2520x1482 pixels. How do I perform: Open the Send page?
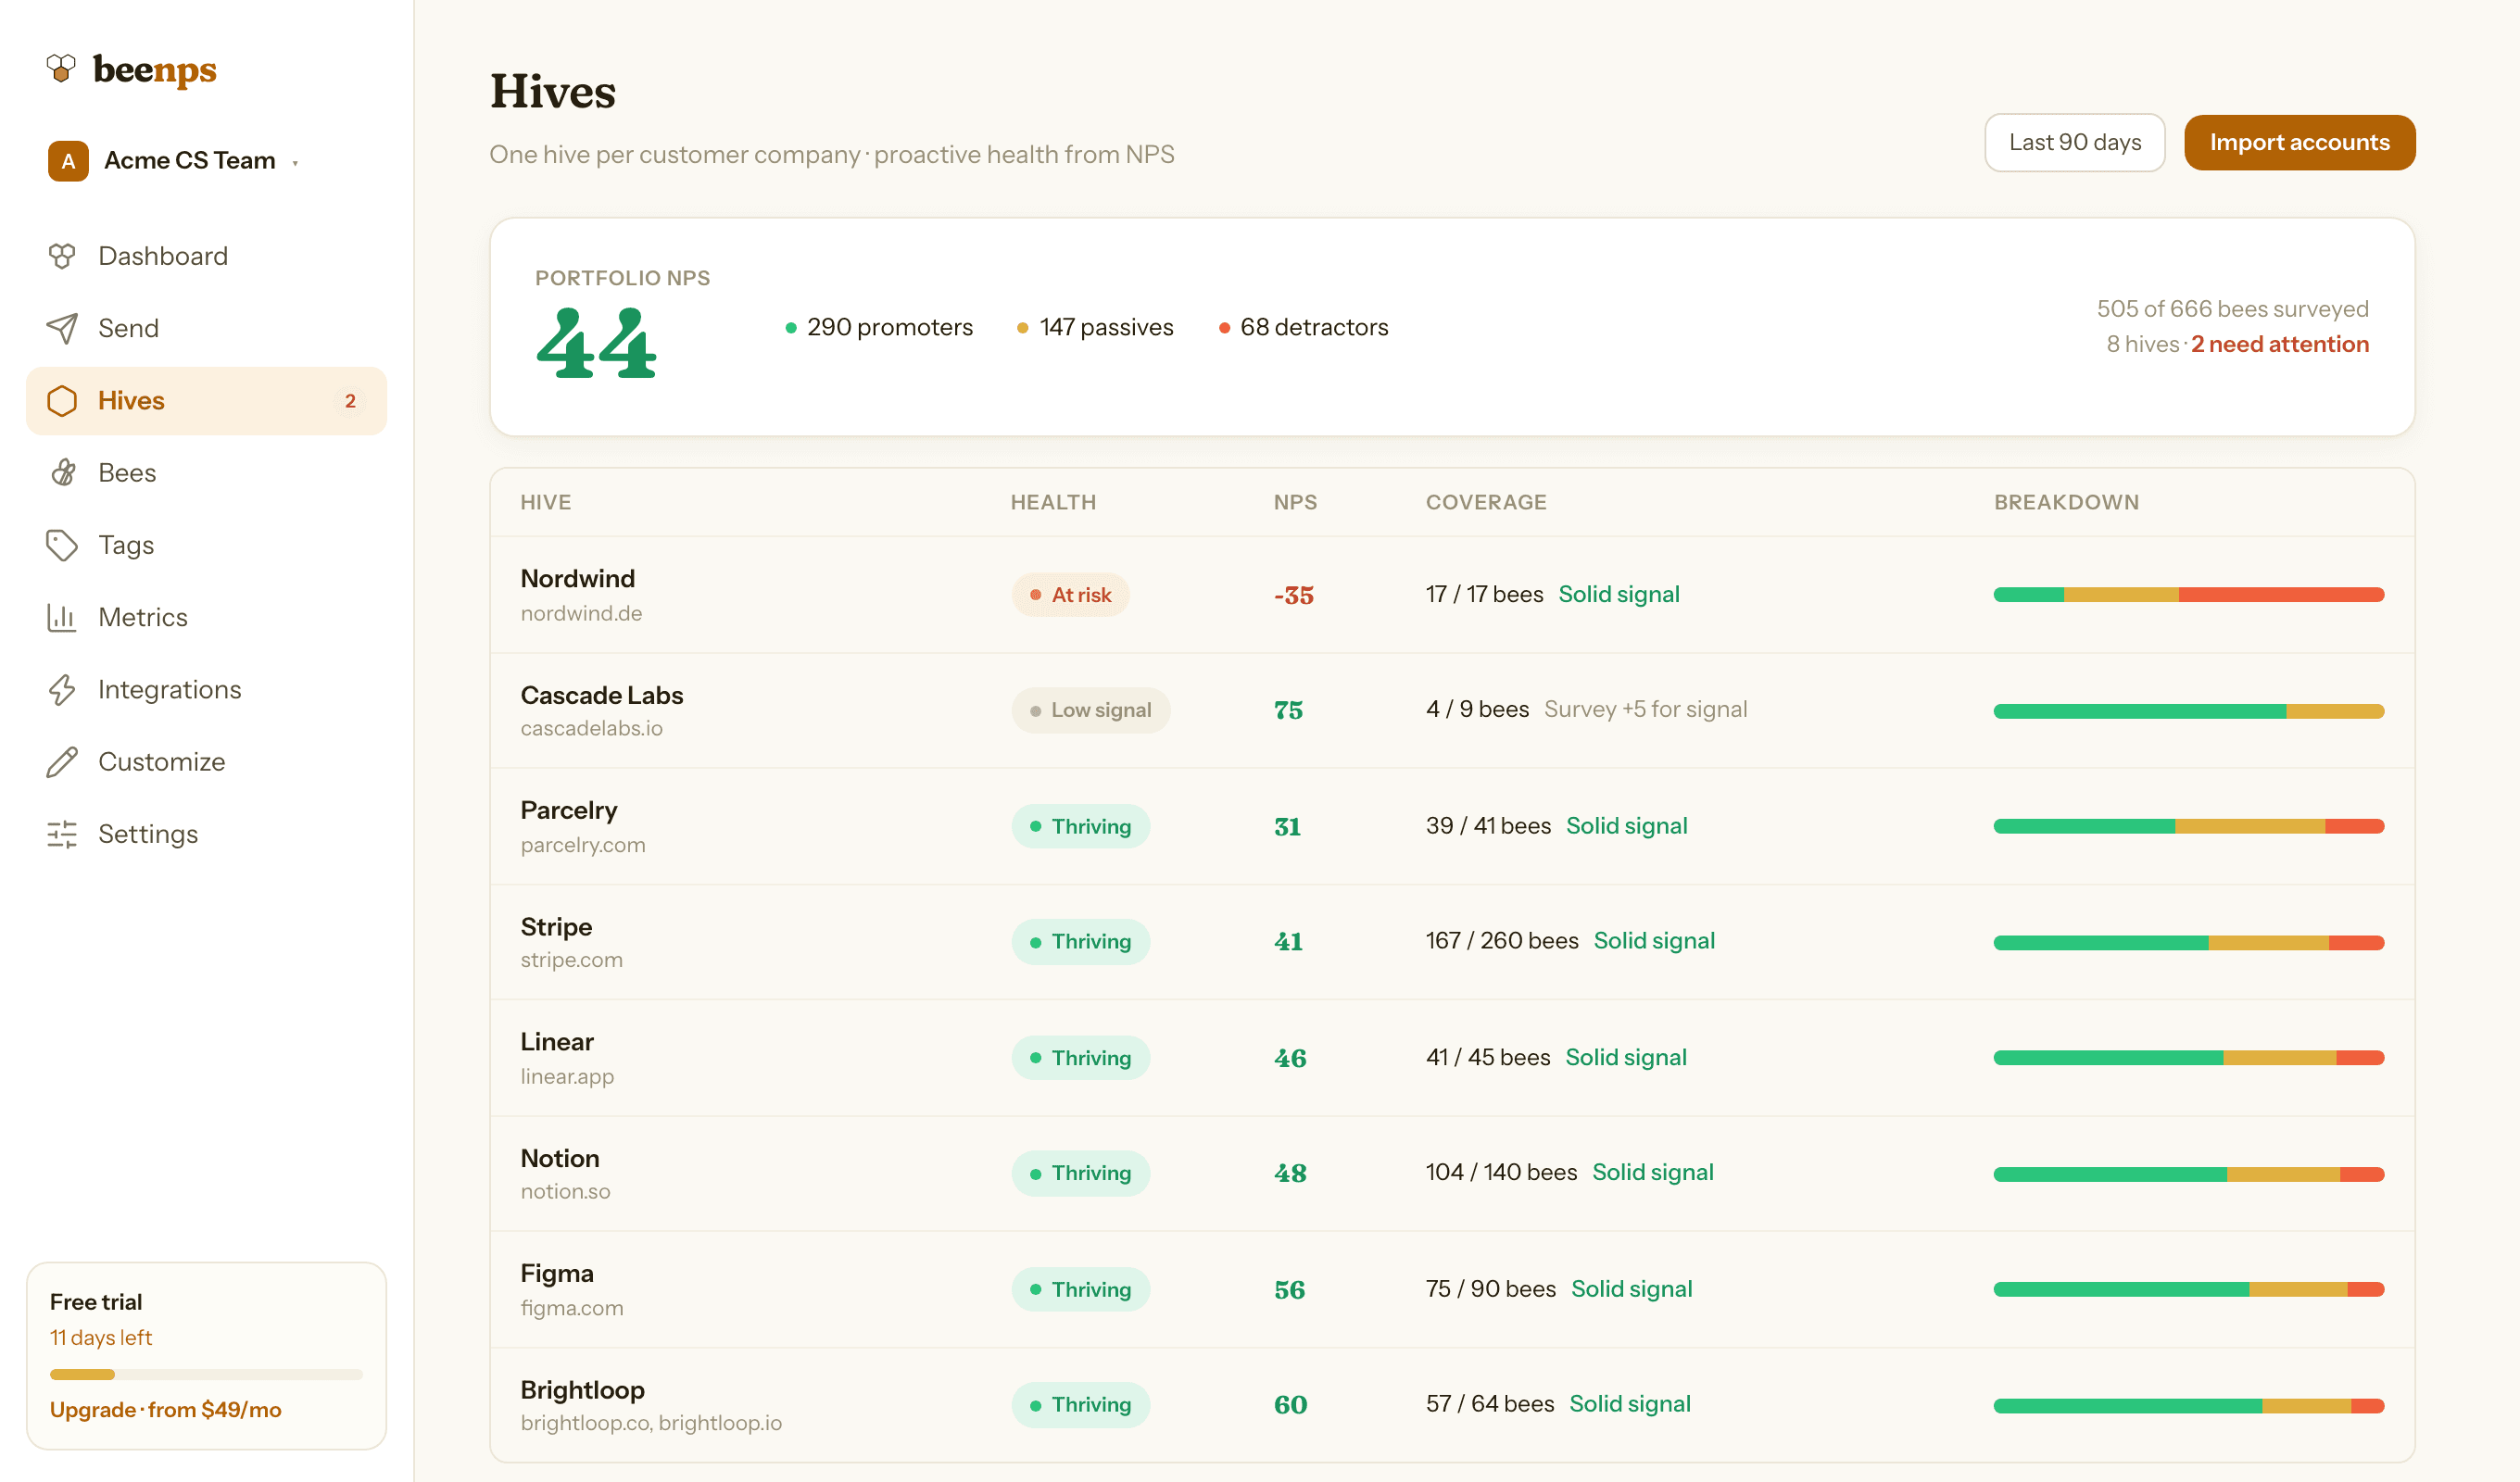[206, 328]
